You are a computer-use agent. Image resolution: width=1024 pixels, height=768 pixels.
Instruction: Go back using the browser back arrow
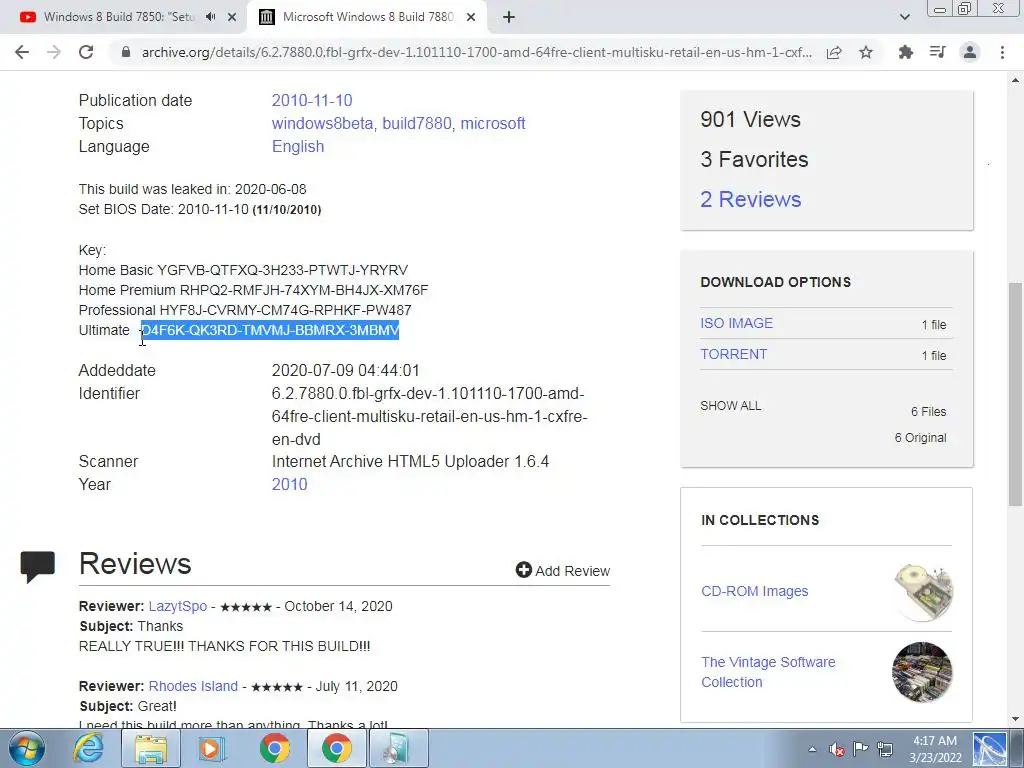(x=22, y=52)
